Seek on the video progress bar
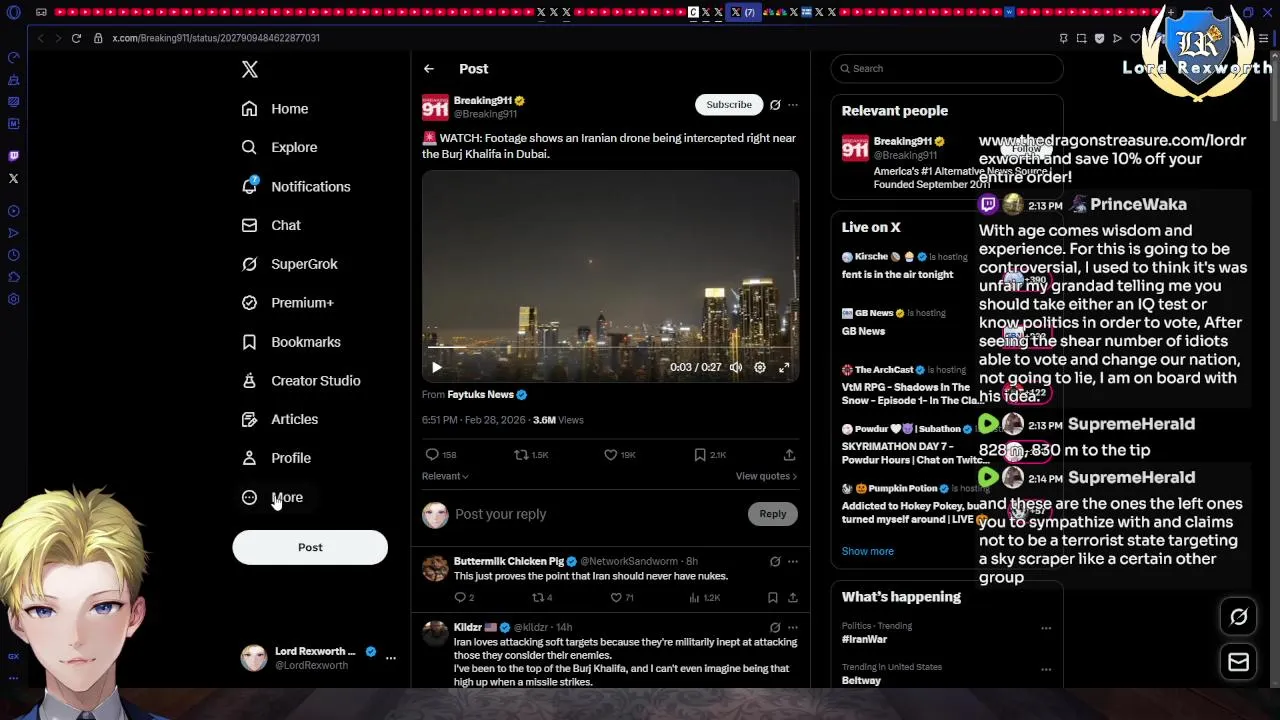The height and width of the screenshot is (720, 1280). 610,347
